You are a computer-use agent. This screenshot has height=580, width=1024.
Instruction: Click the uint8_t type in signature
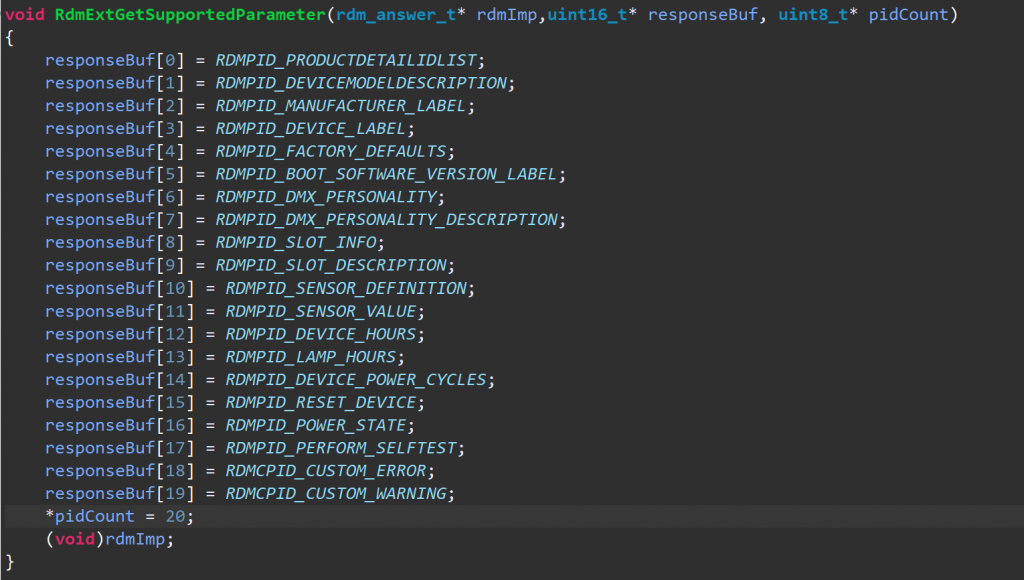point(813,16)
